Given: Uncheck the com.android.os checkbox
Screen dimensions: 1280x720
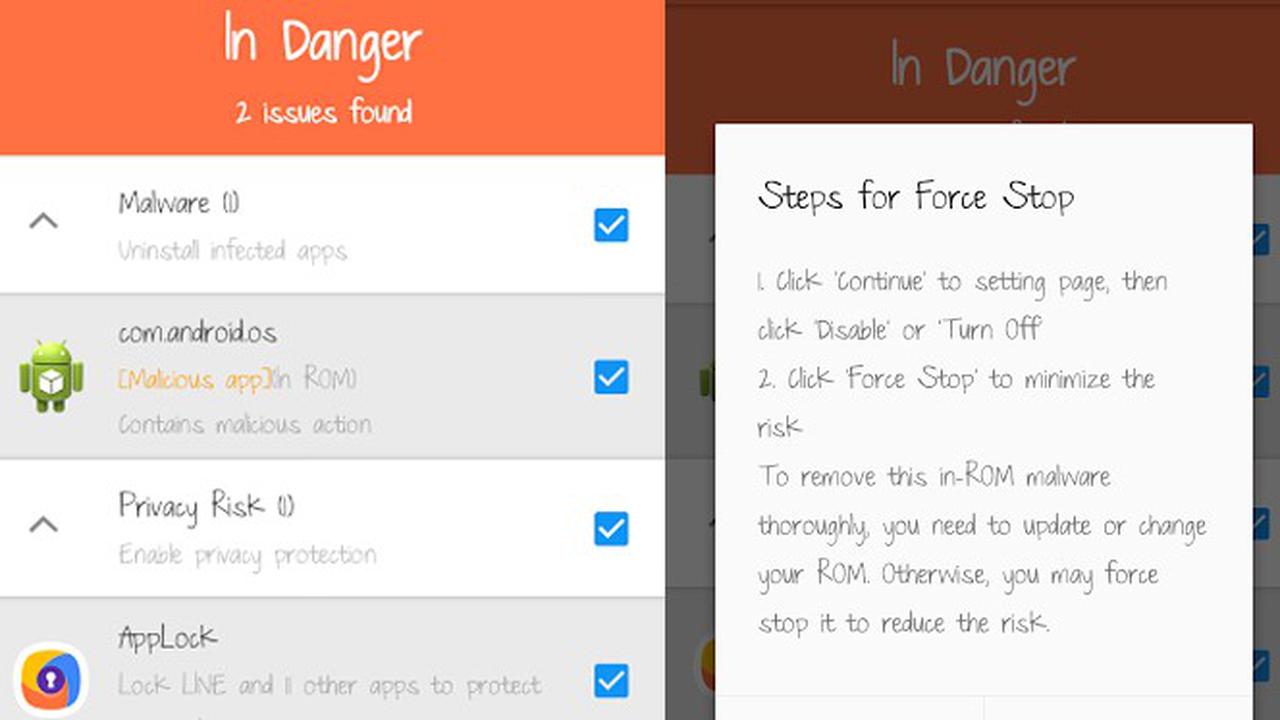Looking at the screenshot, I should pyautogui.click(x=611, y=377).
